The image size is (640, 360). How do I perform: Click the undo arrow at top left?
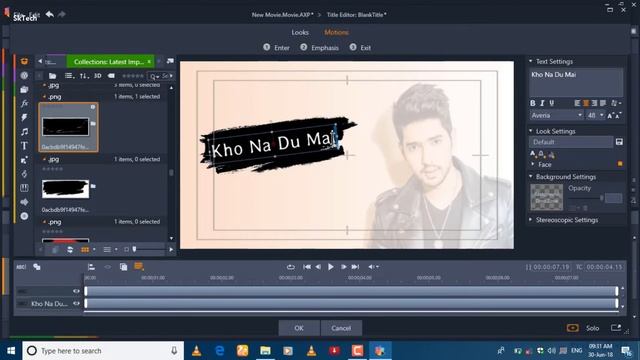50,14
